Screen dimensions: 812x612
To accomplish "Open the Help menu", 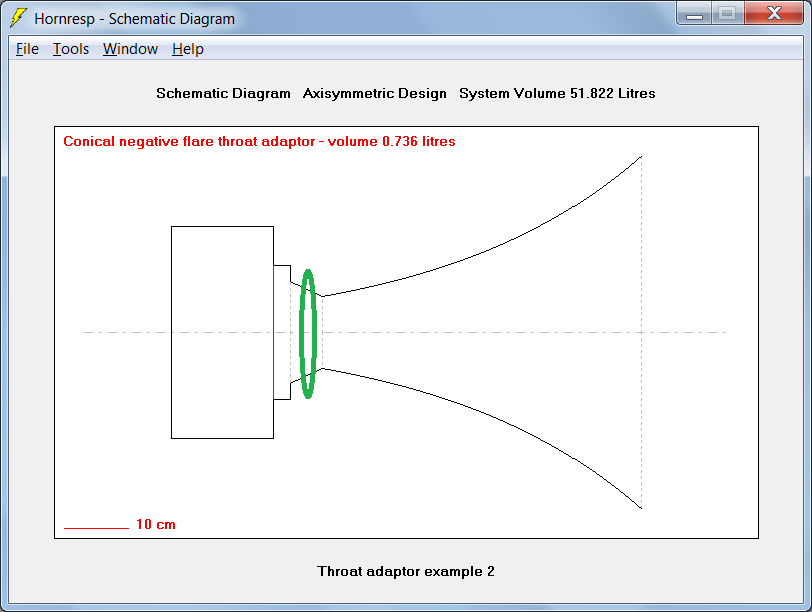I will (x=187, y=49).
